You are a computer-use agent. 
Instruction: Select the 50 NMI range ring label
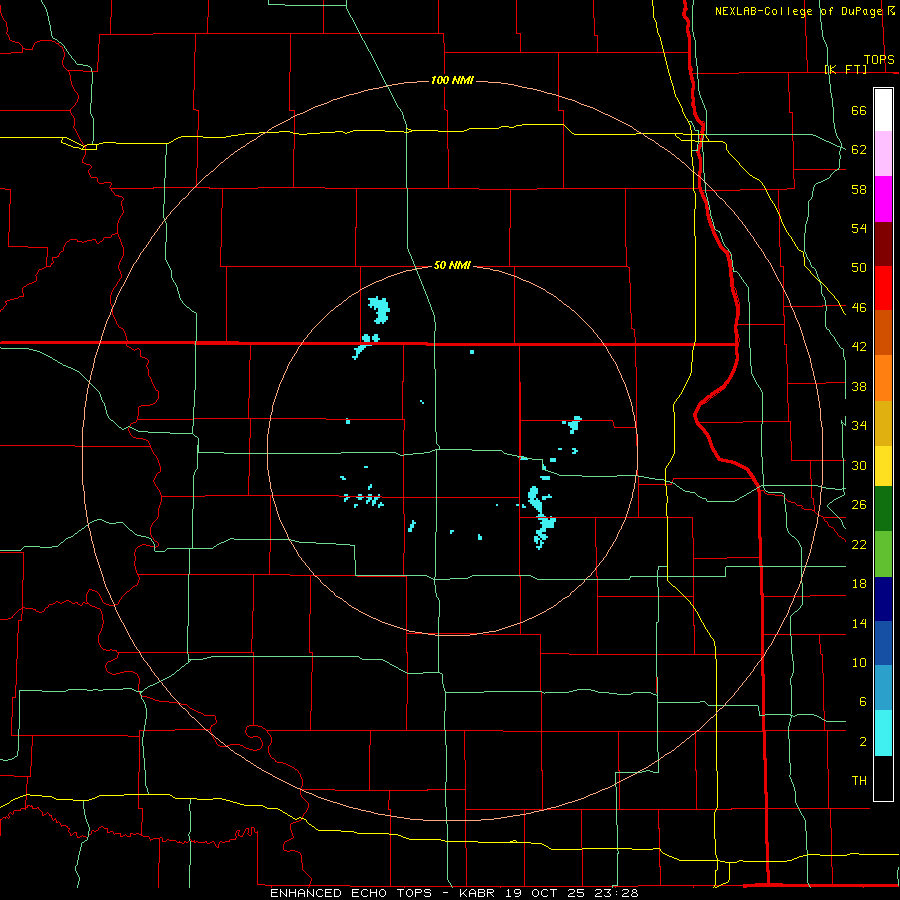pos(452,265)
